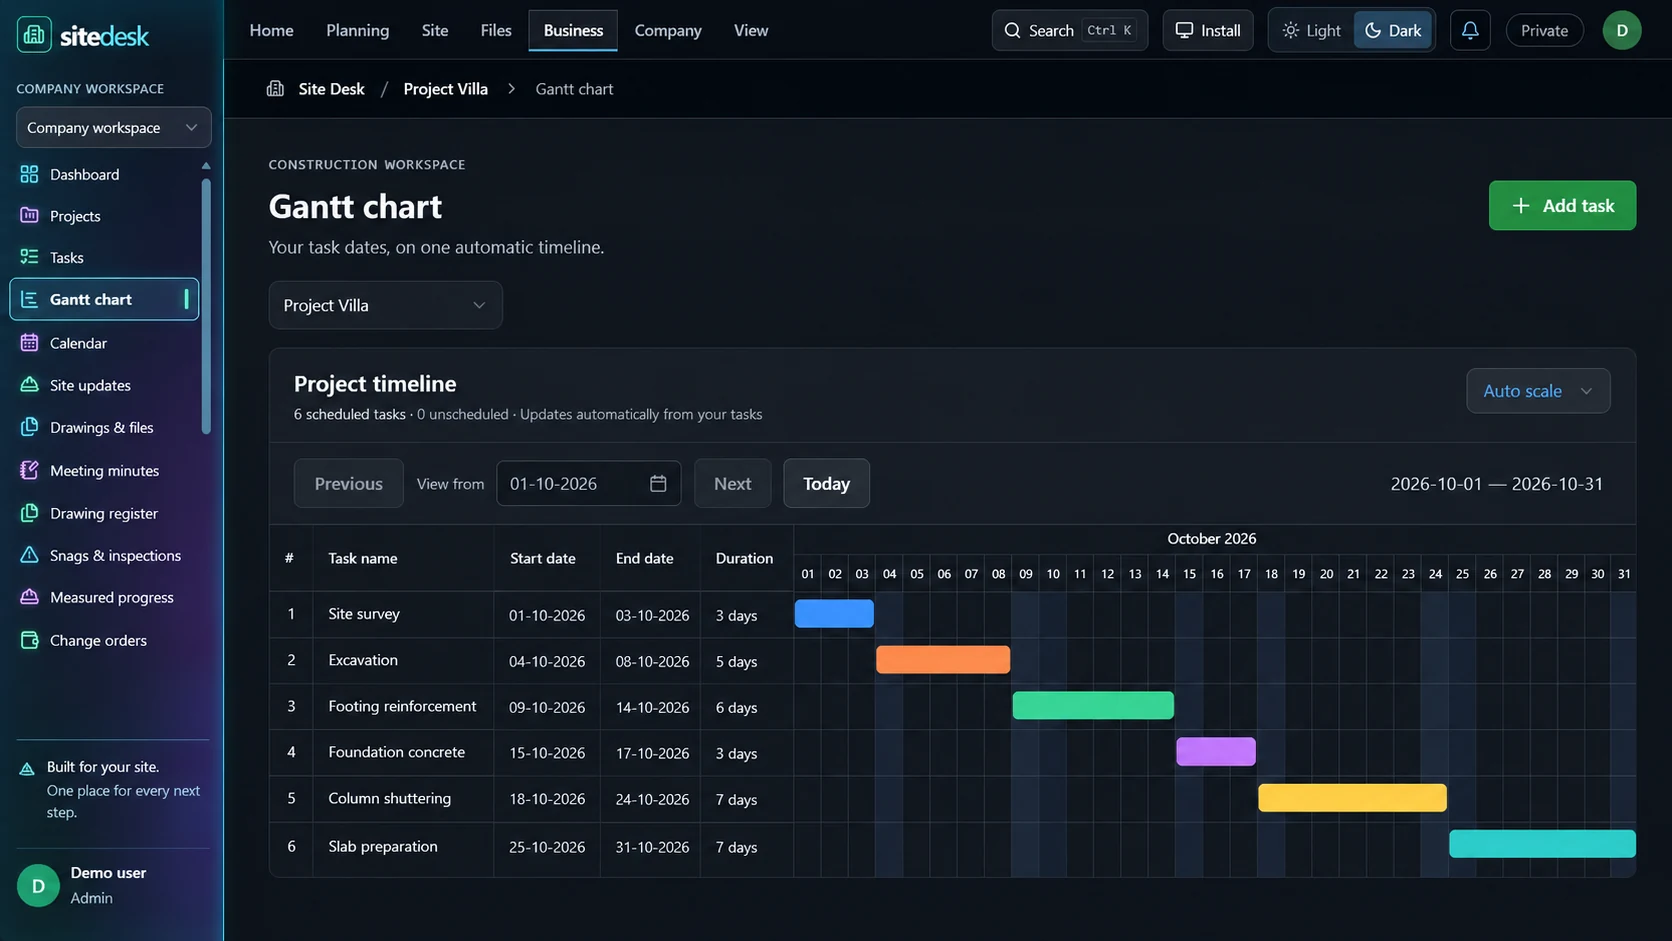1672x941 pixels.
Task: Click the Duration column header
Action: [x=744, y=558]
